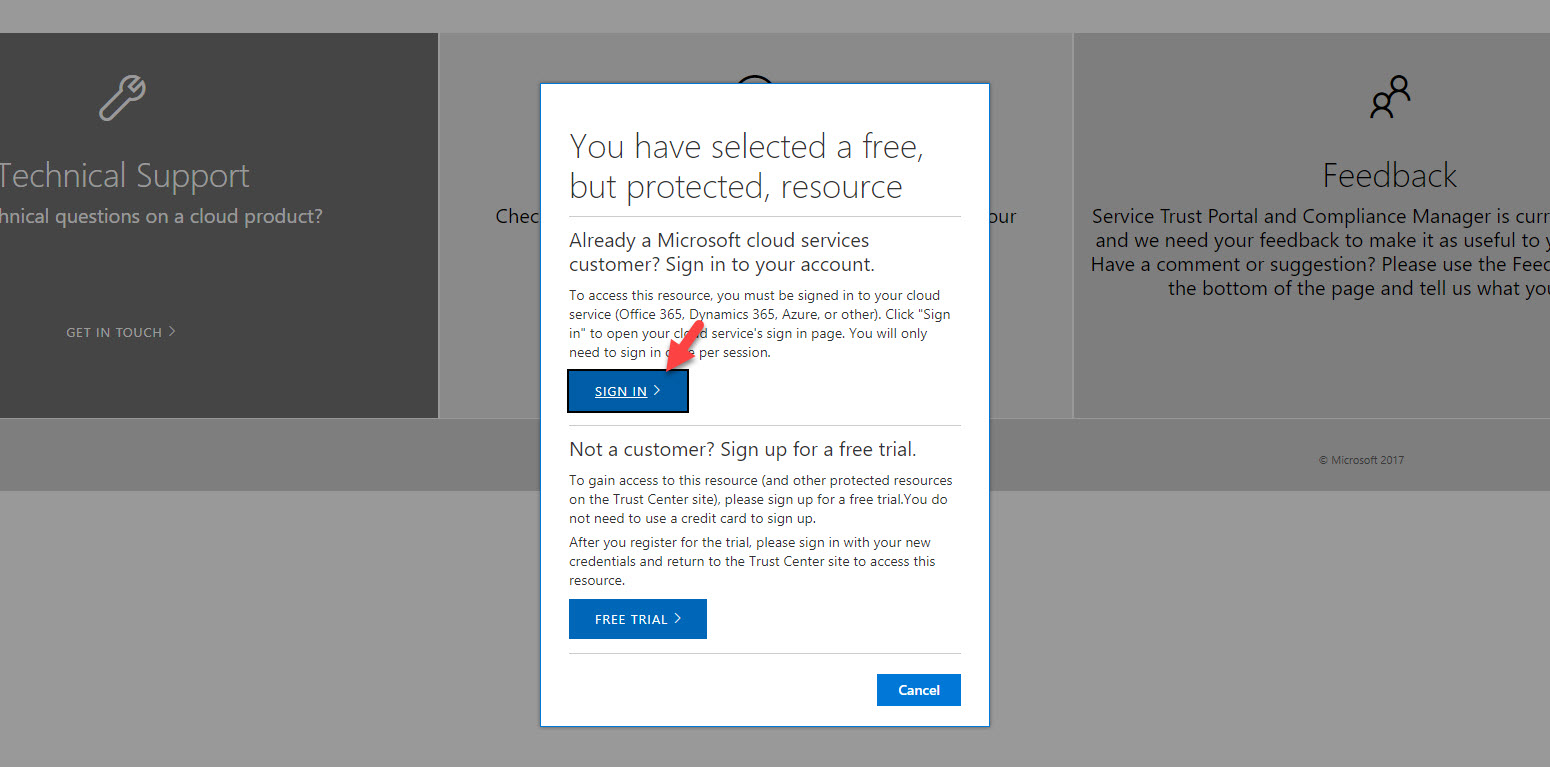Viewport: 1550px width, 767px height.
Task: Open the GET IN TOUCH link
Action: 121,332
